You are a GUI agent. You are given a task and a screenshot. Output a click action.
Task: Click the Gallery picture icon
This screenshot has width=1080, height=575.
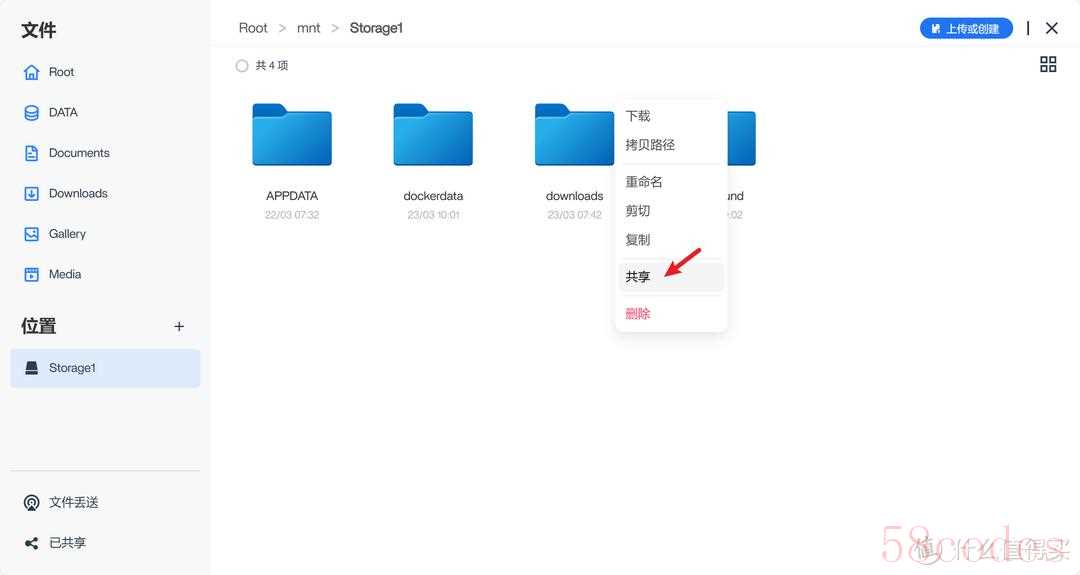32,234
